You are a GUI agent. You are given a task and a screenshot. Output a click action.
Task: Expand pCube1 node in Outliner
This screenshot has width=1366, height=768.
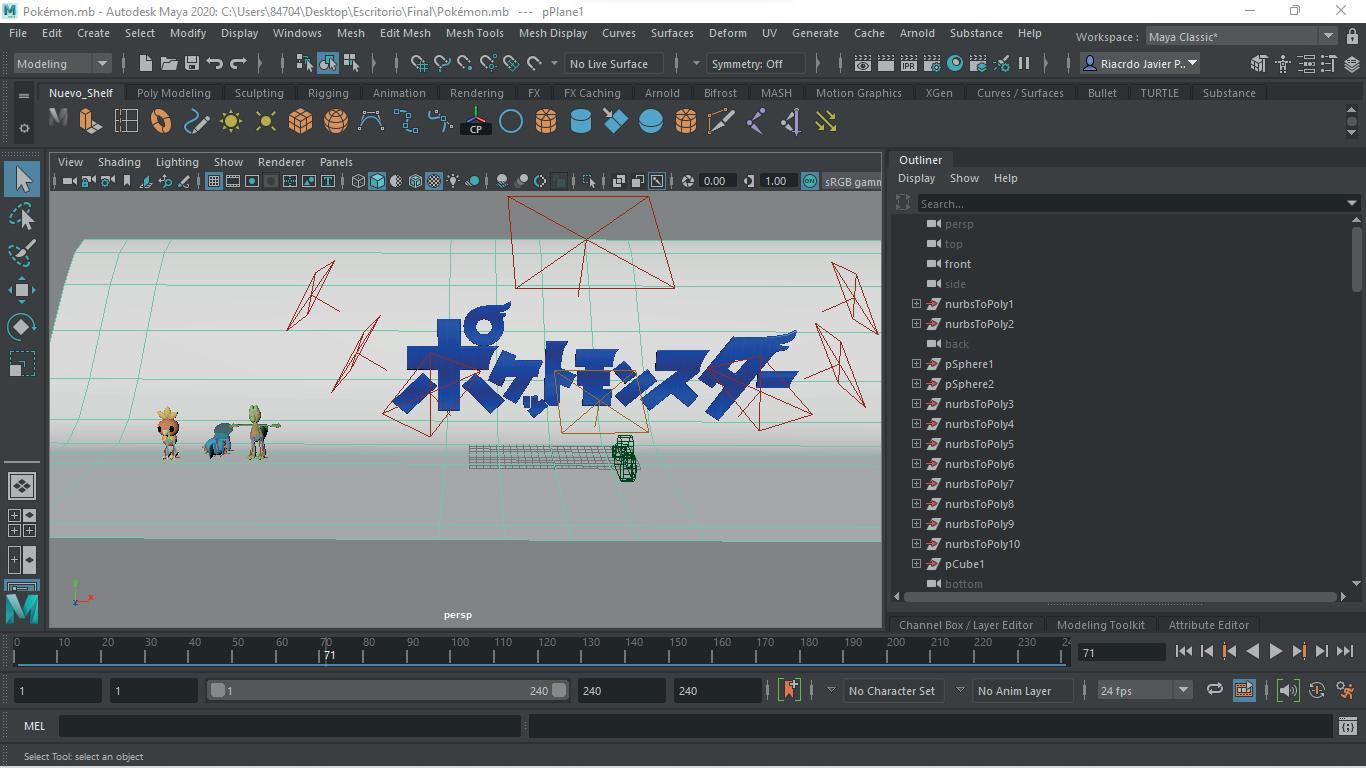click(x=916, y=564)
